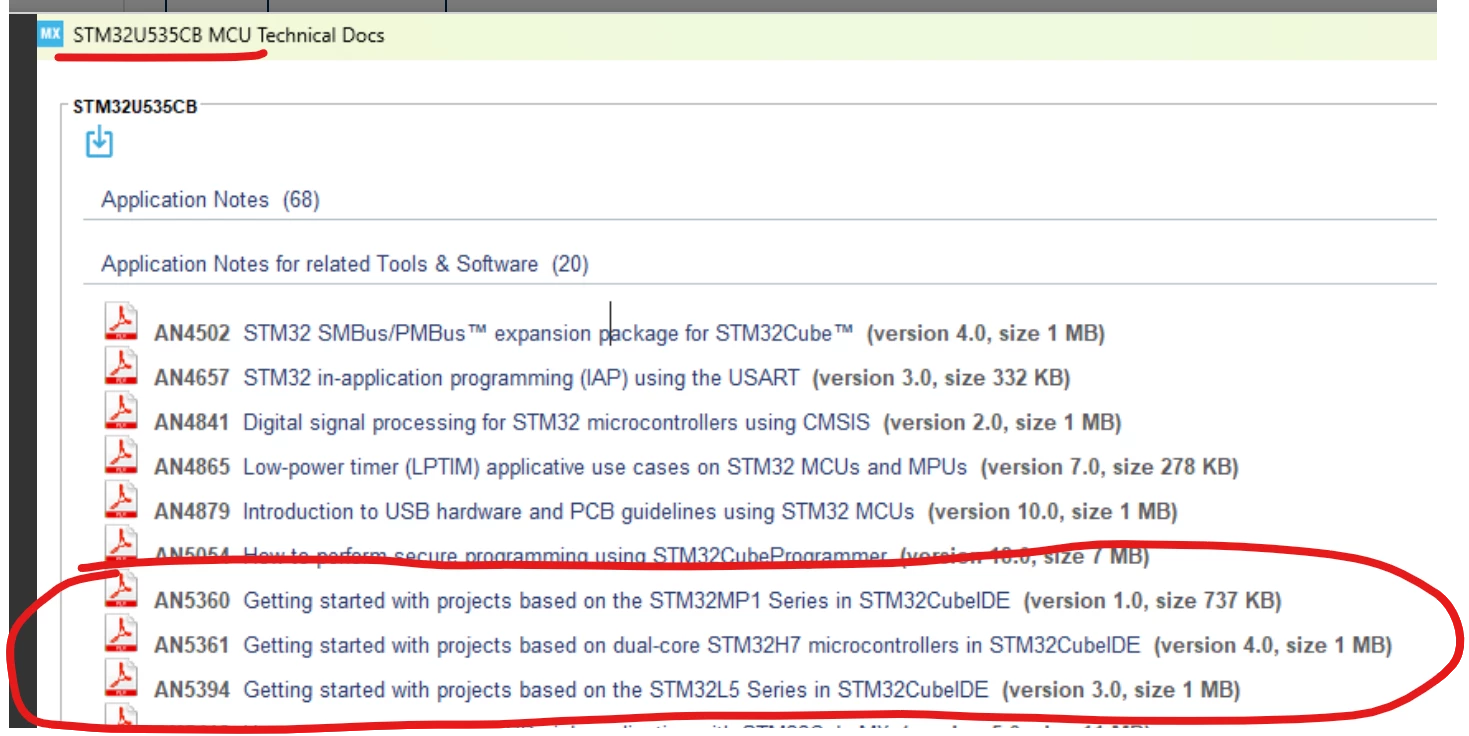The height and width of the screenshot is (736, 1469).
Task: Open the Low-power timer (LPTIM) use cases note
Action: (605, 467)
